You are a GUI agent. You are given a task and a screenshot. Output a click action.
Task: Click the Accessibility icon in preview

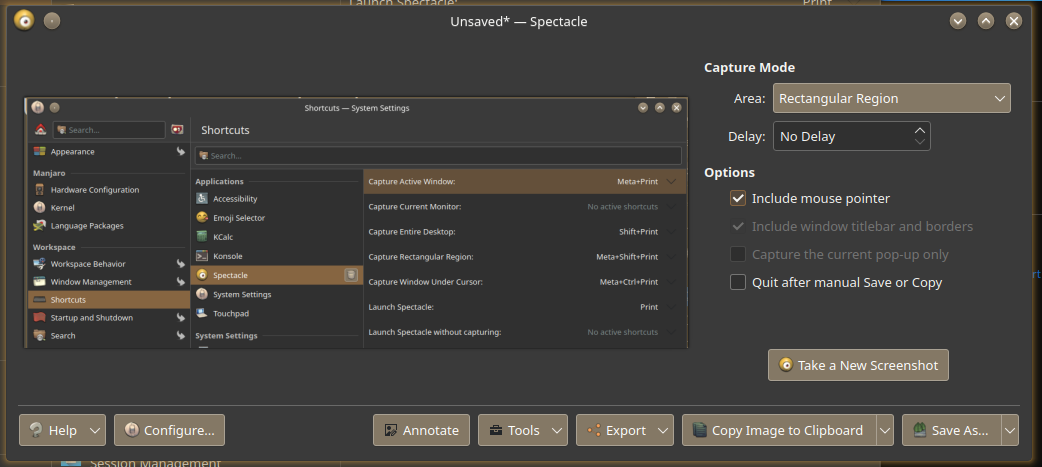tap(202, 199)
